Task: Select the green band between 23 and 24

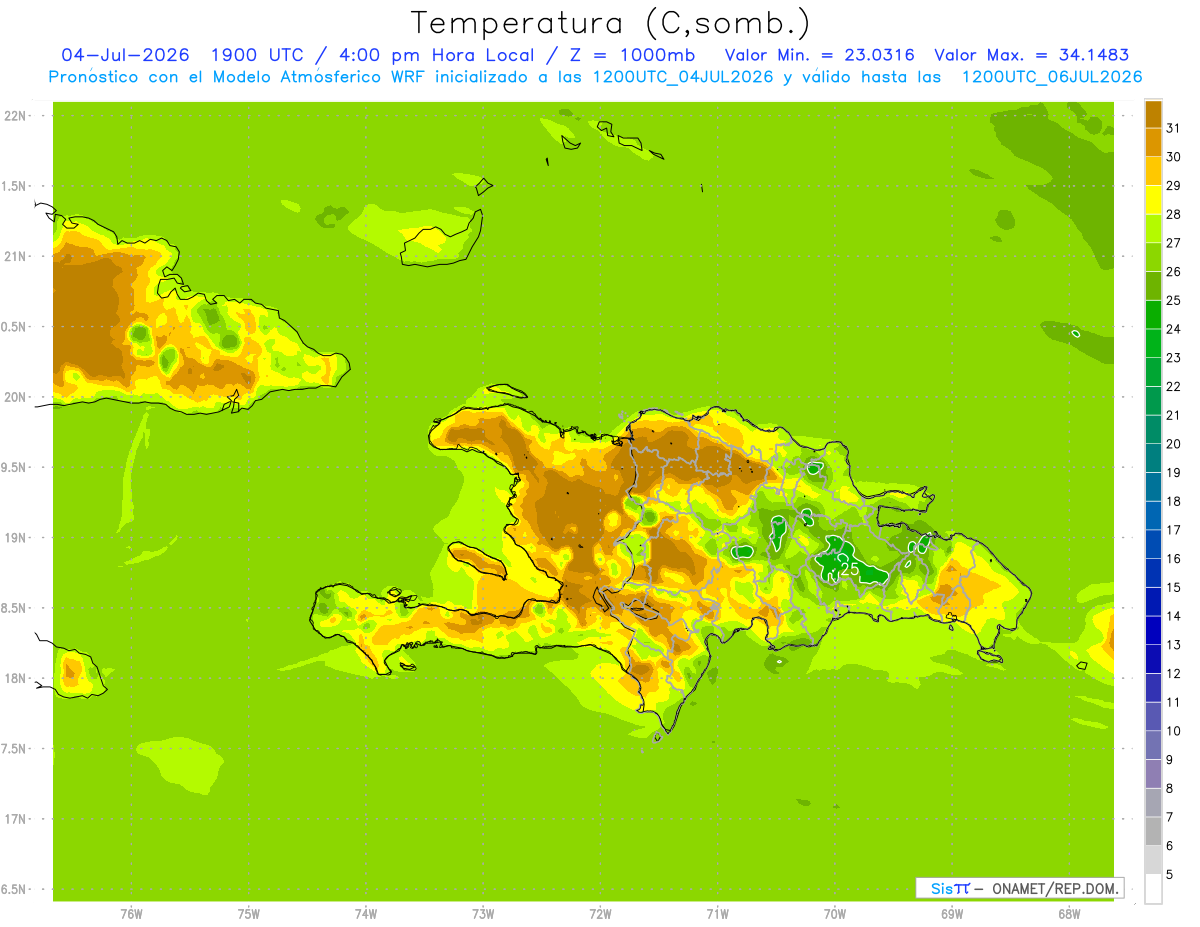Action: [1153, 343]
